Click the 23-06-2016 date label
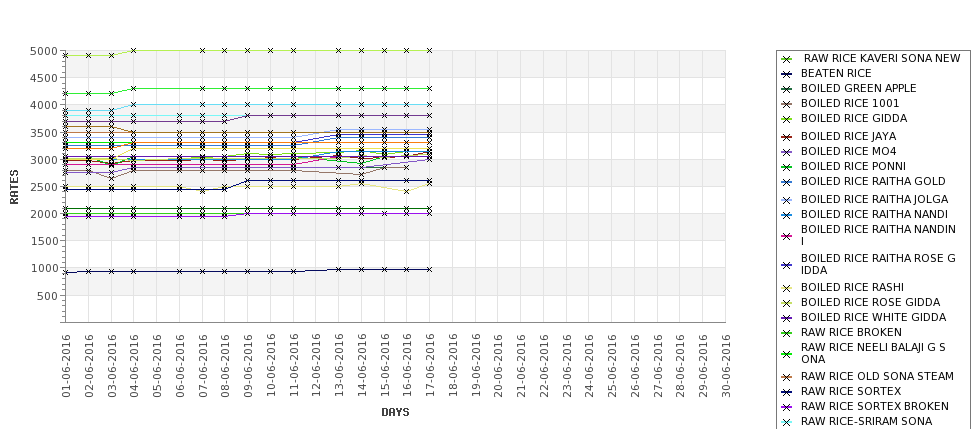Image resolution: width=975 pixels, height=429 pixels. [566, 366]
